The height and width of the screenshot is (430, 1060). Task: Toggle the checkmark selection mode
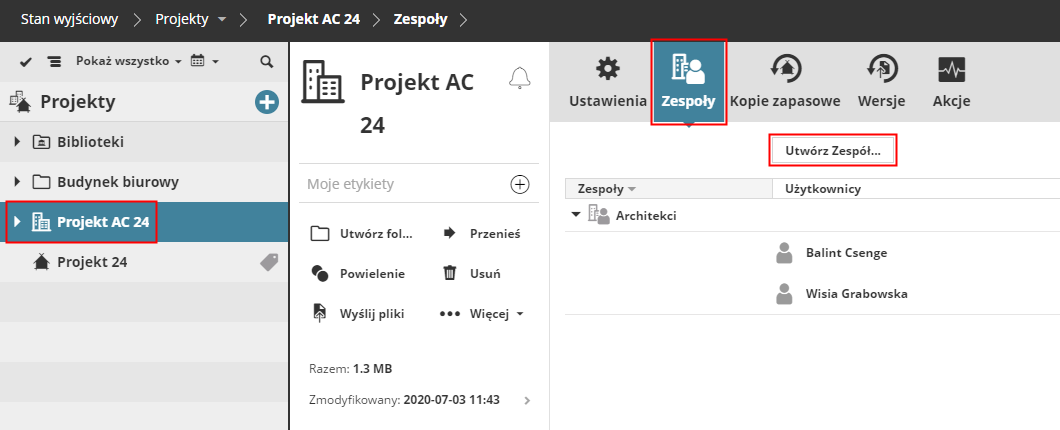(x=26, y=61)
